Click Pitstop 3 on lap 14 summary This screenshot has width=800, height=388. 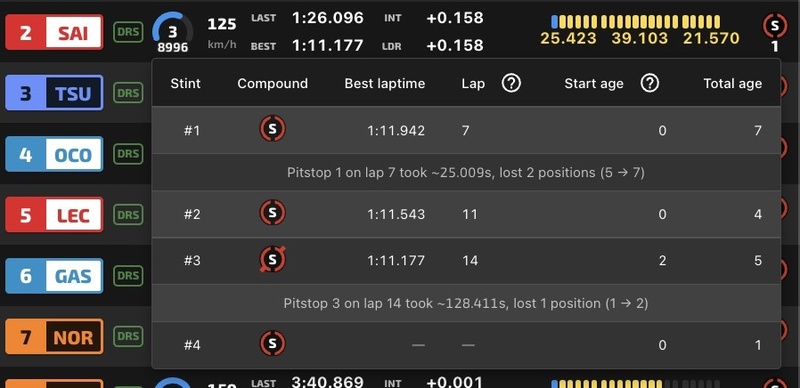466,303
